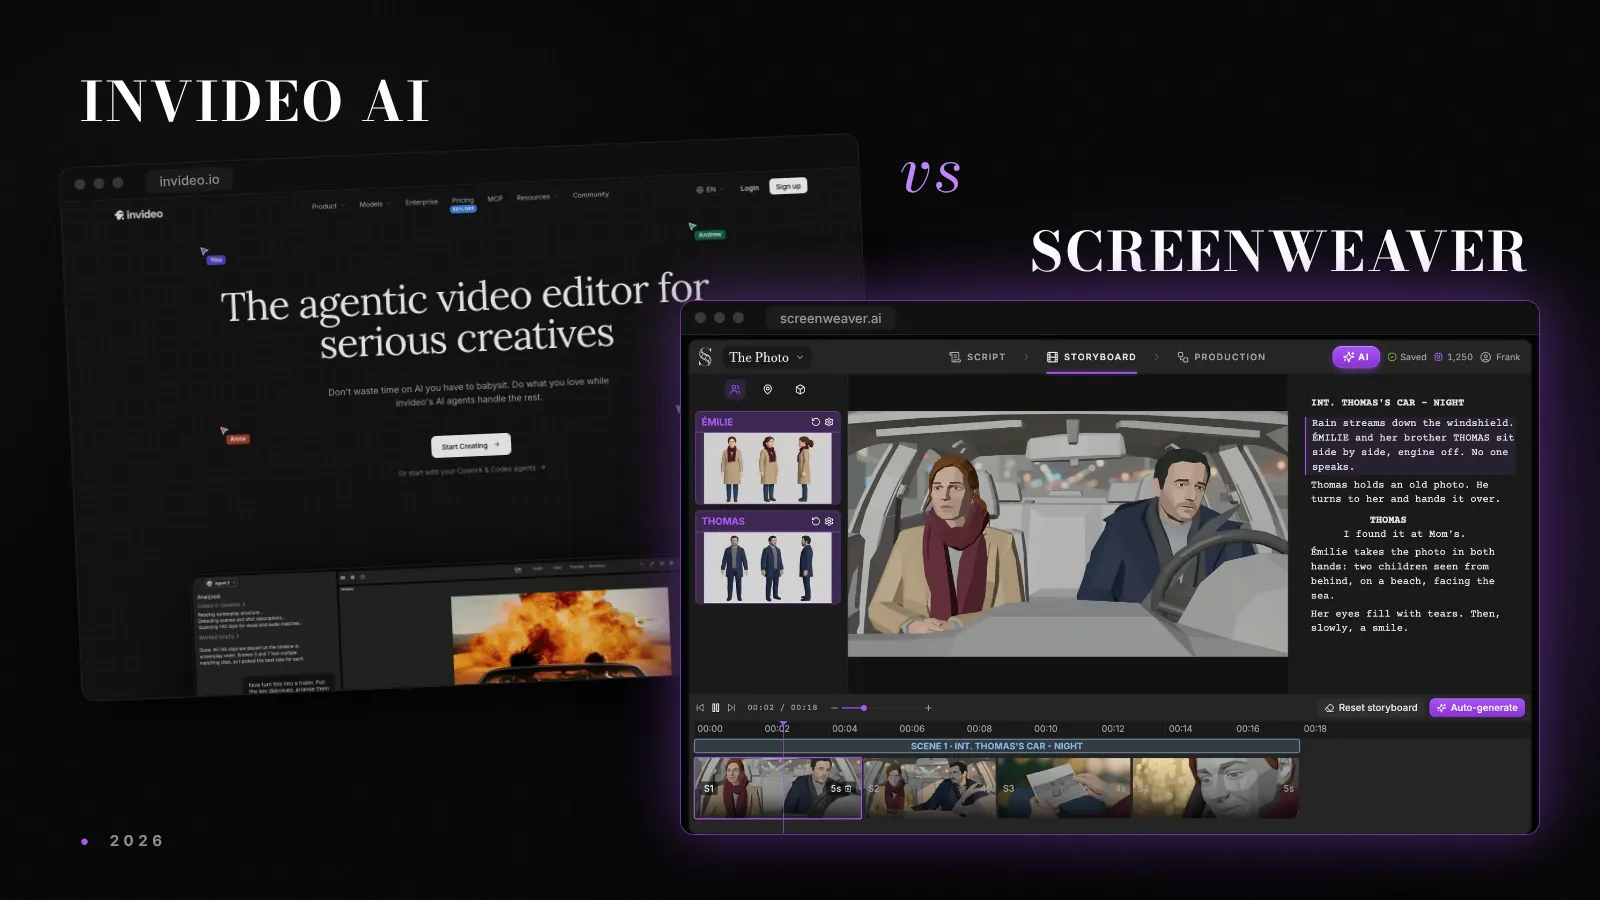Expand Resources menu on invideo

point(537,197)
